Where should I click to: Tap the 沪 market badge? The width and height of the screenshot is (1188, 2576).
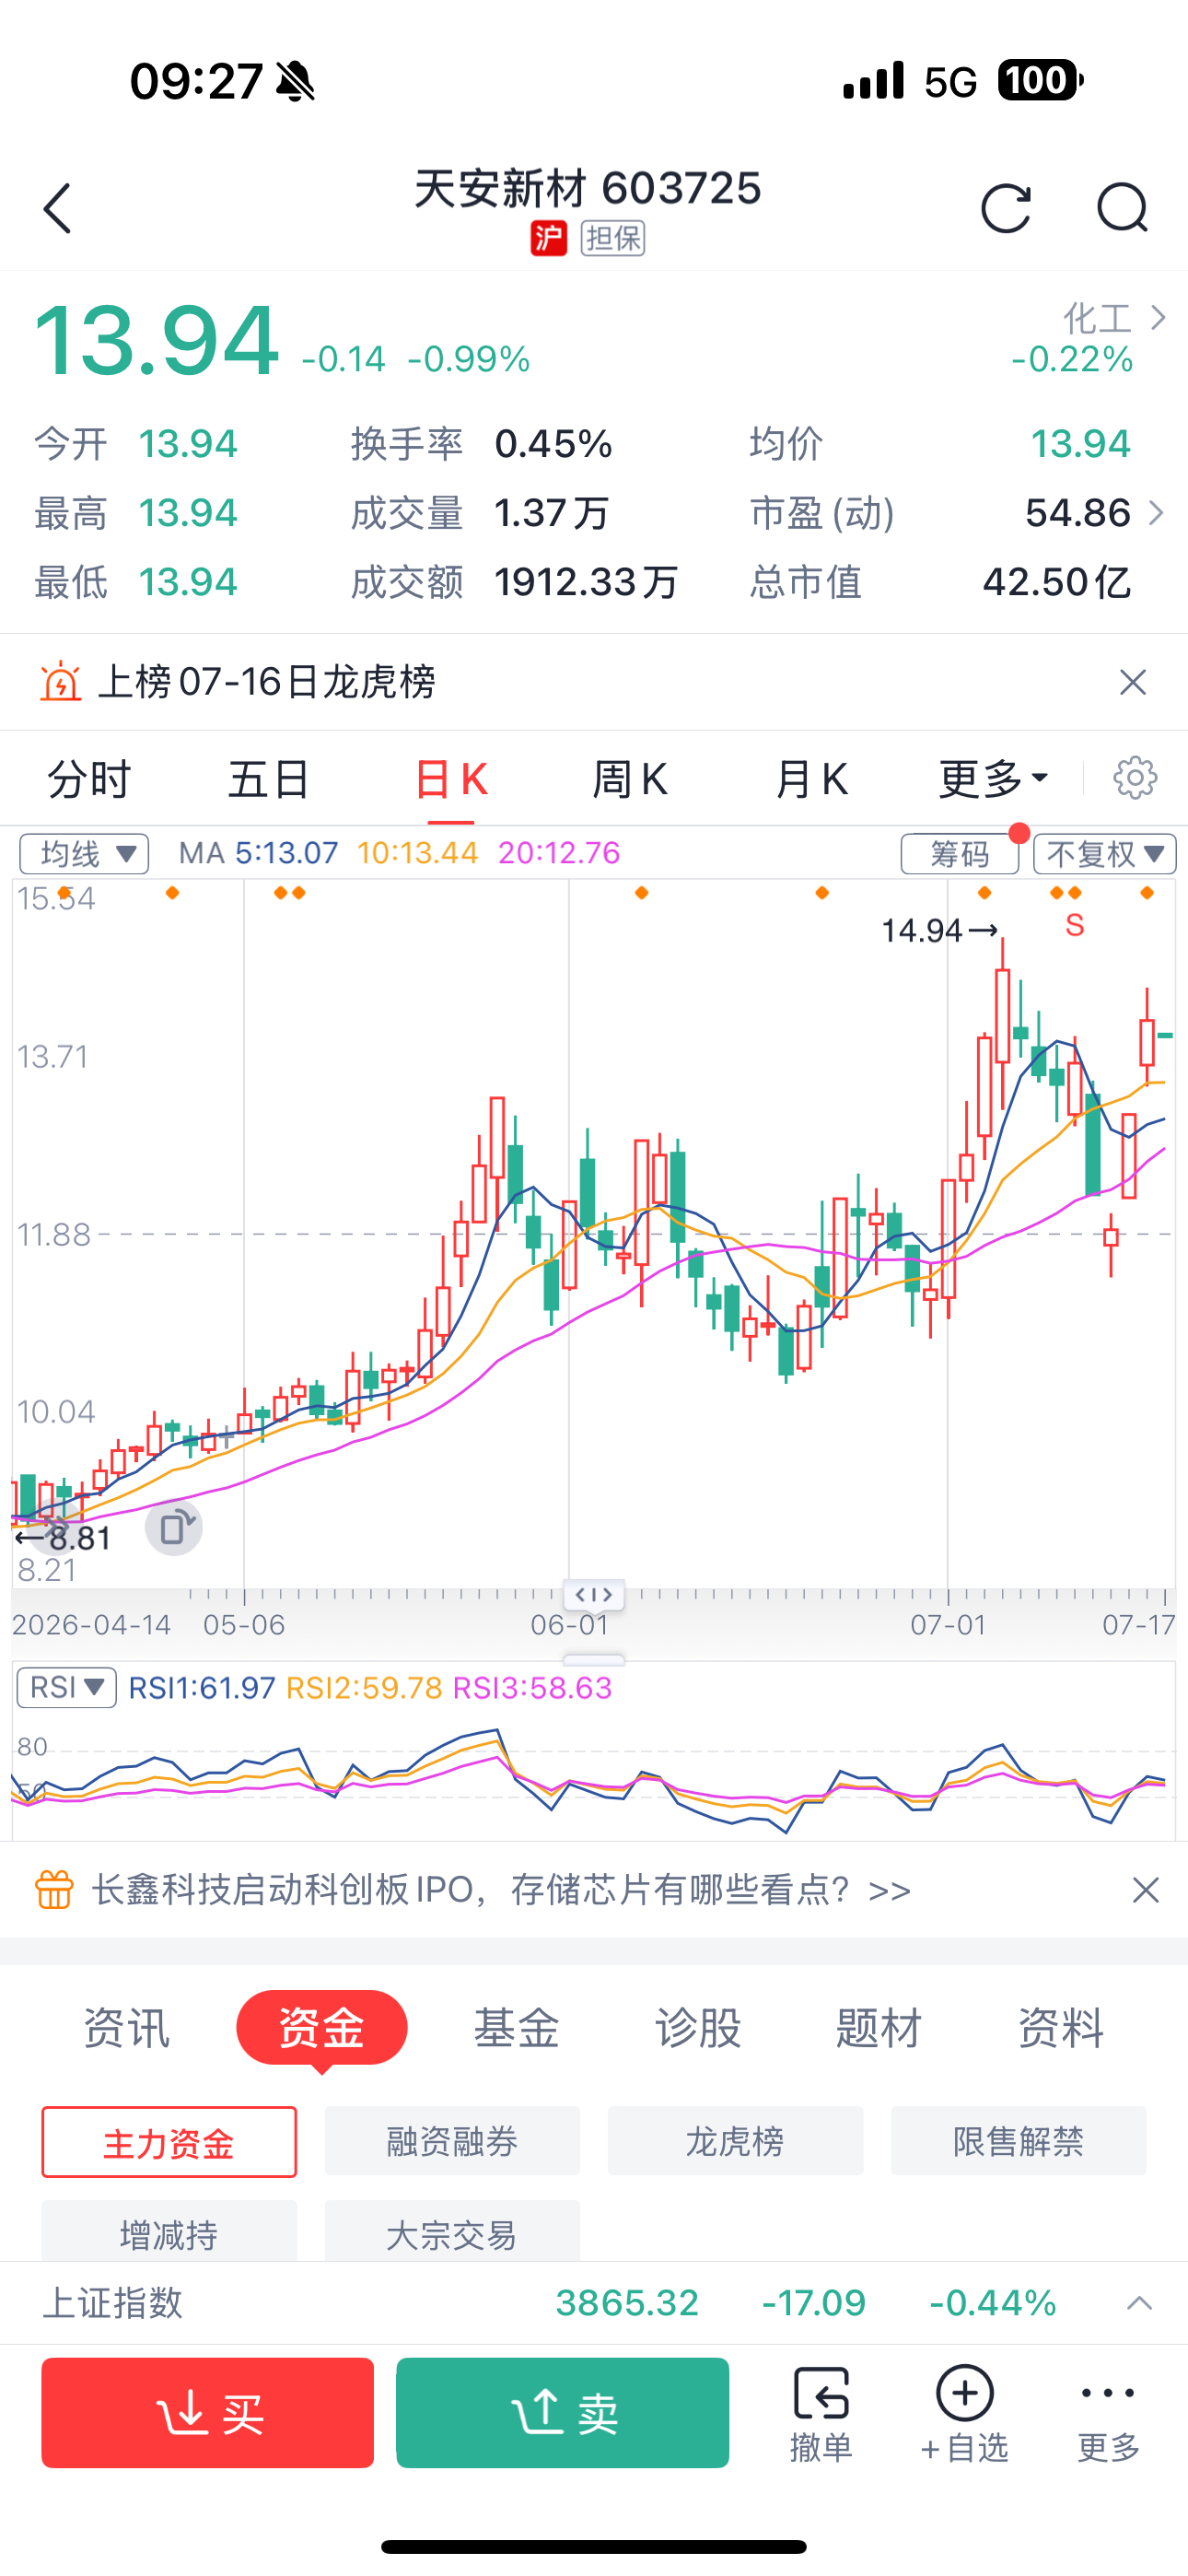[x=548, y=239]
